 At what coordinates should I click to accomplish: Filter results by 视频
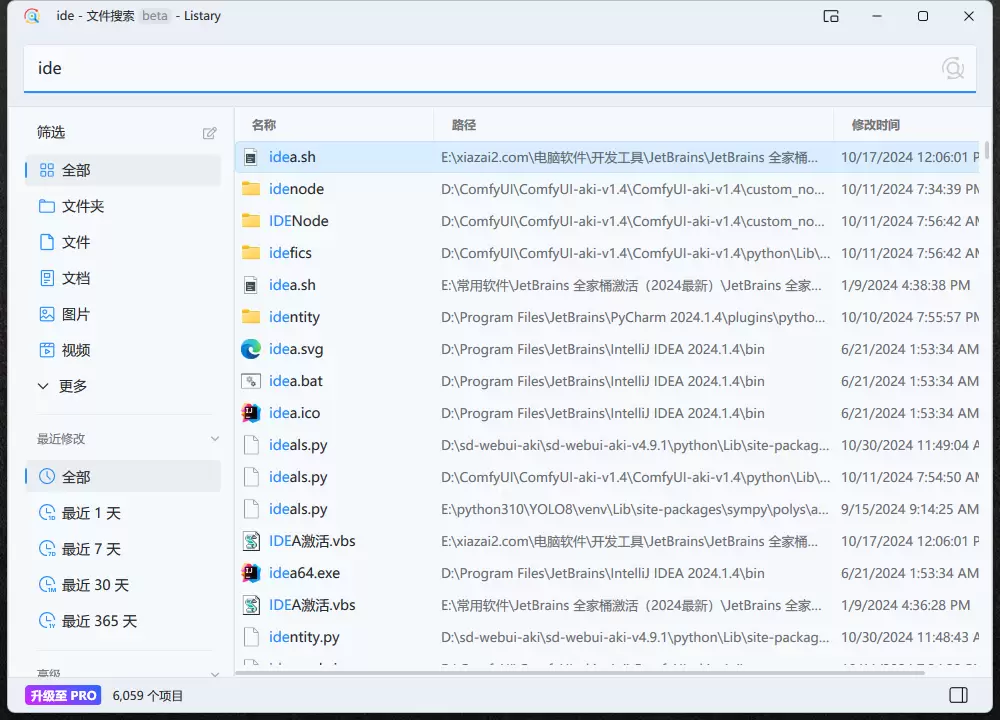(123, 350)
